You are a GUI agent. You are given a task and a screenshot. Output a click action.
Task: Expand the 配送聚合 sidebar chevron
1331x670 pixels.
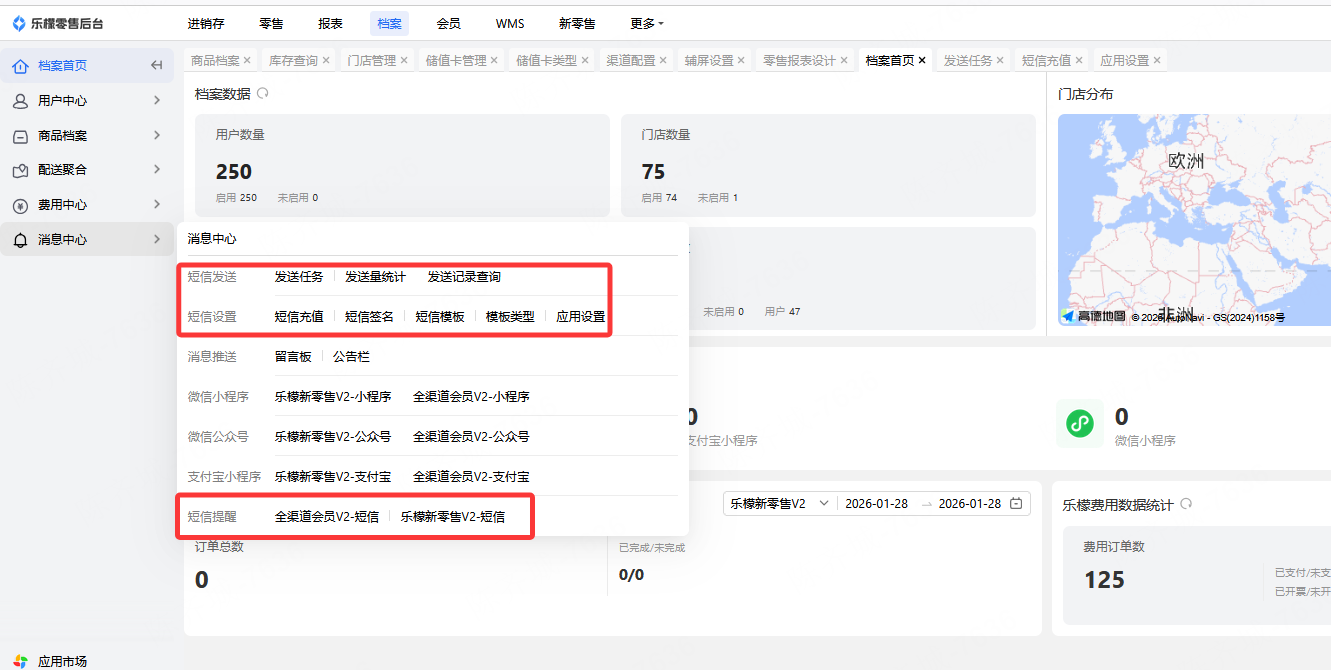pyautogui.click(x=157, y=170)
